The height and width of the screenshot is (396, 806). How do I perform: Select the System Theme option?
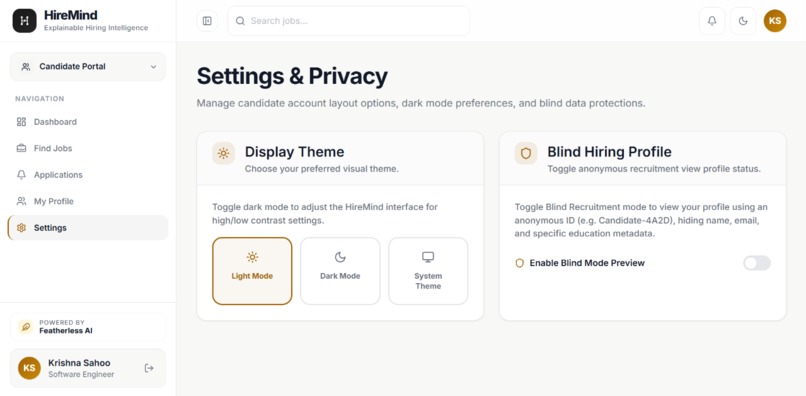pos(428,271)
